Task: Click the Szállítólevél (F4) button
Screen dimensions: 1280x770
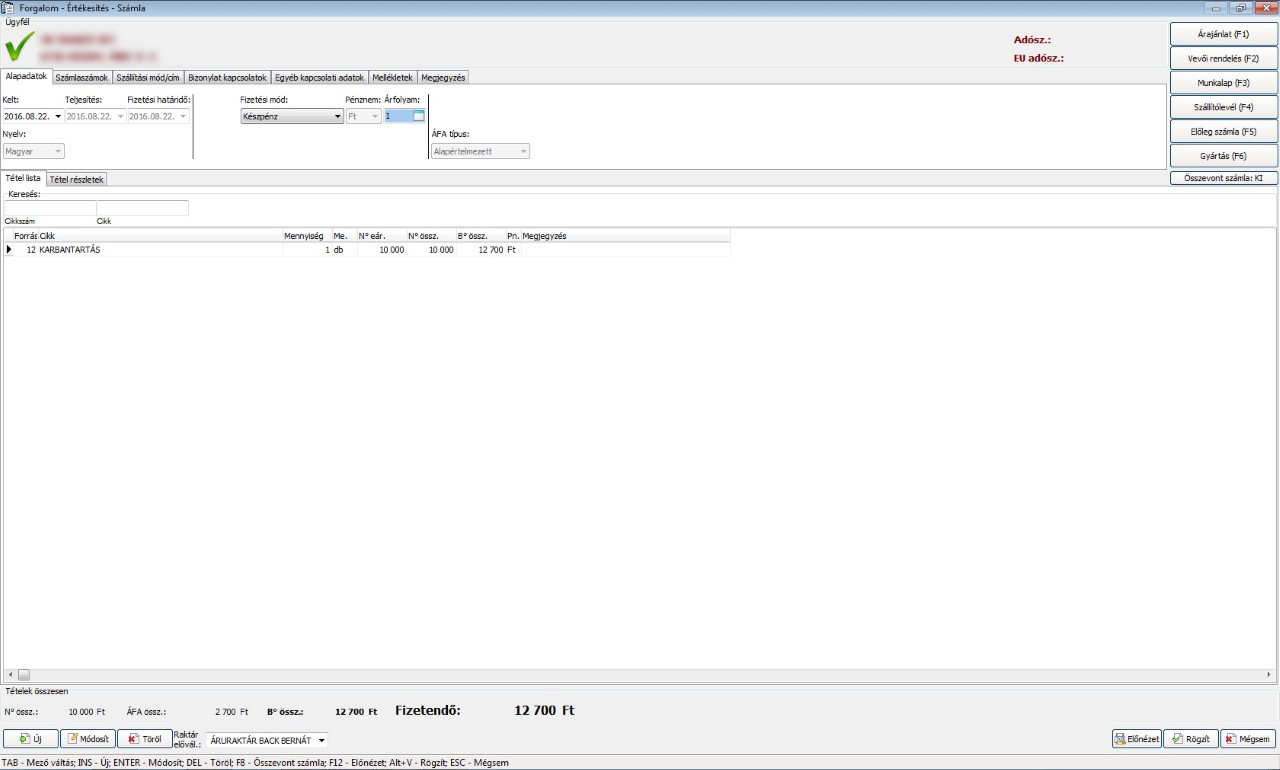Action: (1223, 107)
